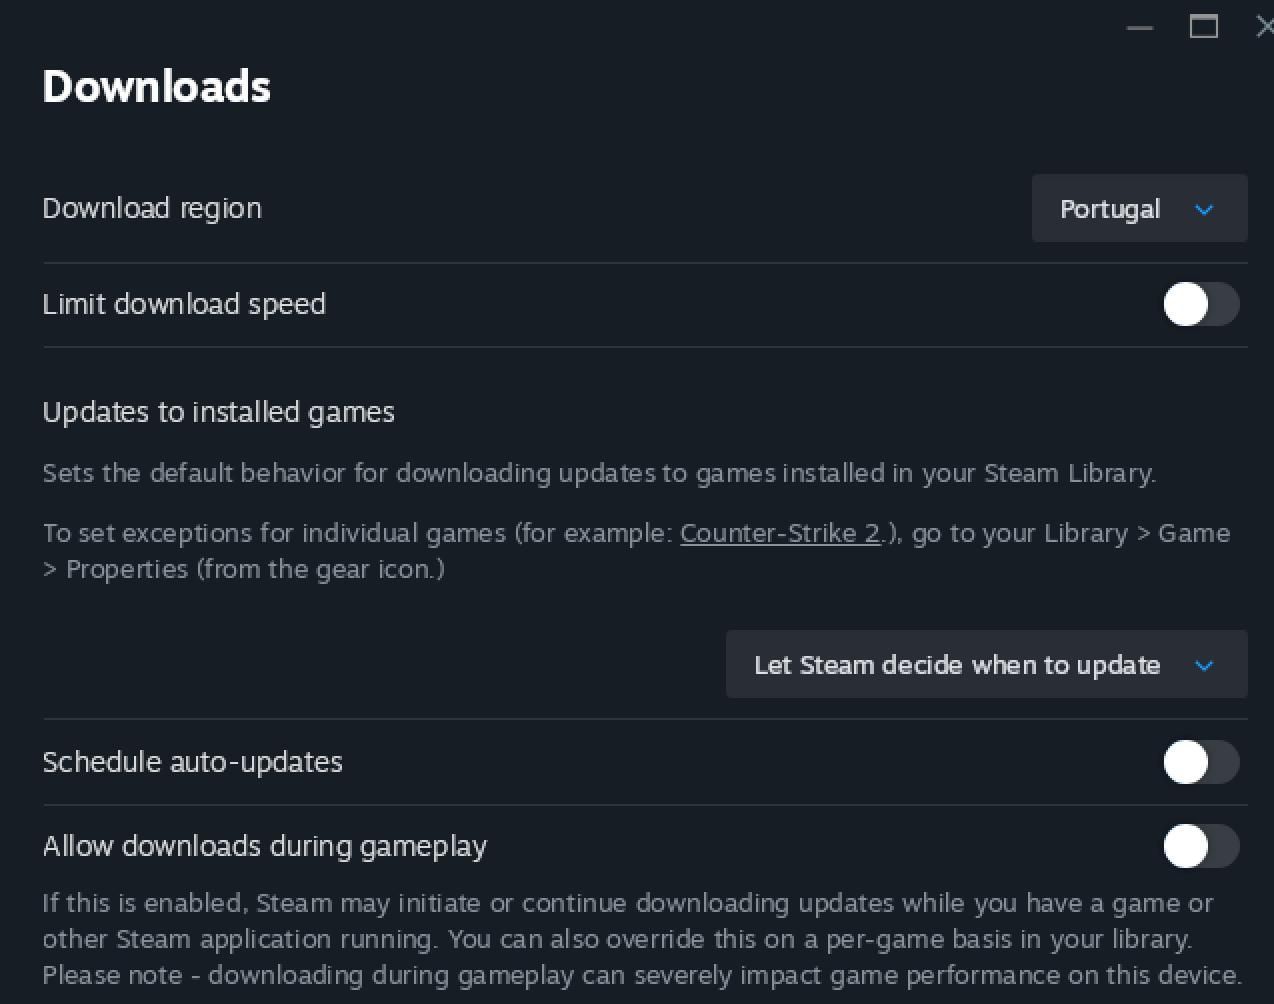Click the Download region label

click(152, 208)
